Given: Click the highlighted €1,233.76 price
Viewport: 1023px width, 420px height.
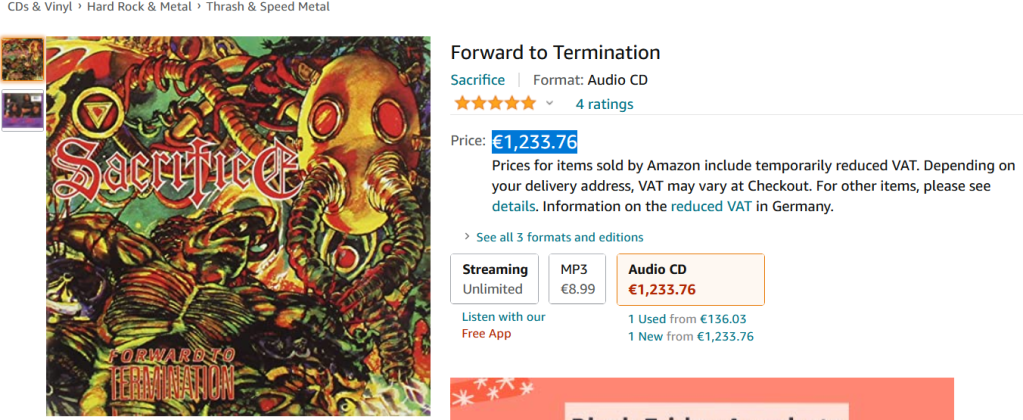Looking at the screenshot, I should 534,142.
